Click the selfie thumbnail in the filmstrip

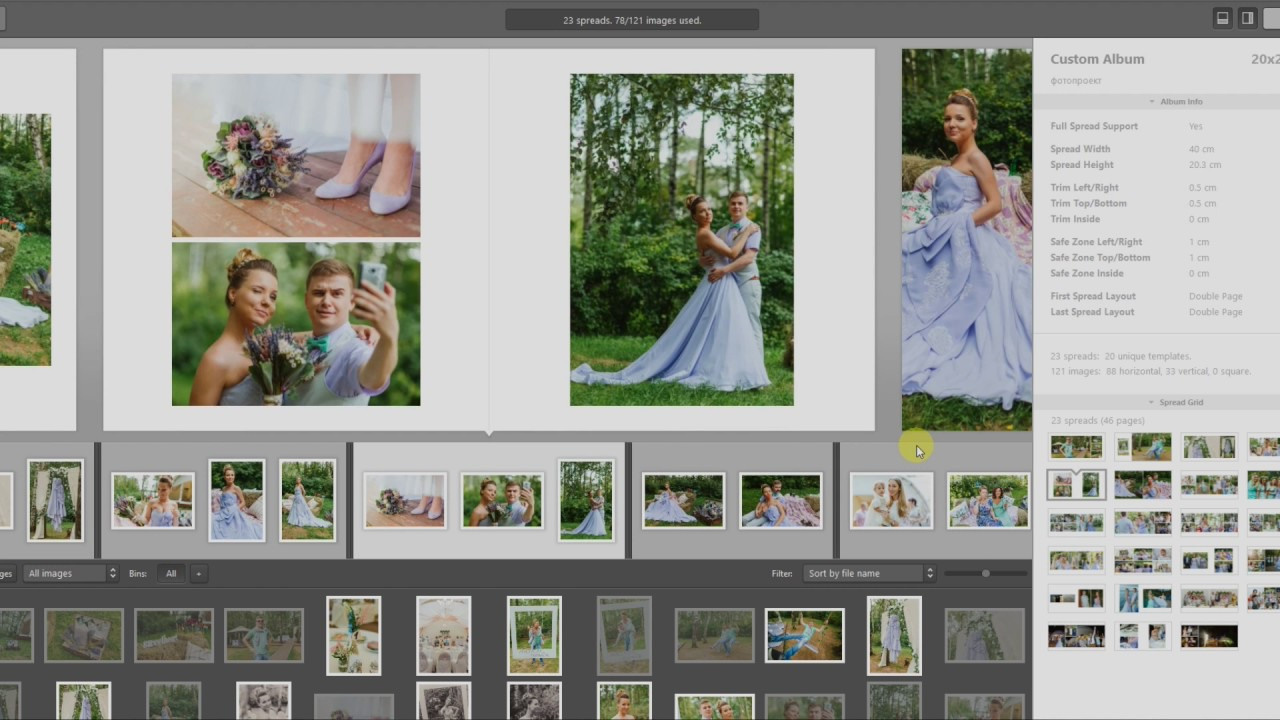point(502,501)
